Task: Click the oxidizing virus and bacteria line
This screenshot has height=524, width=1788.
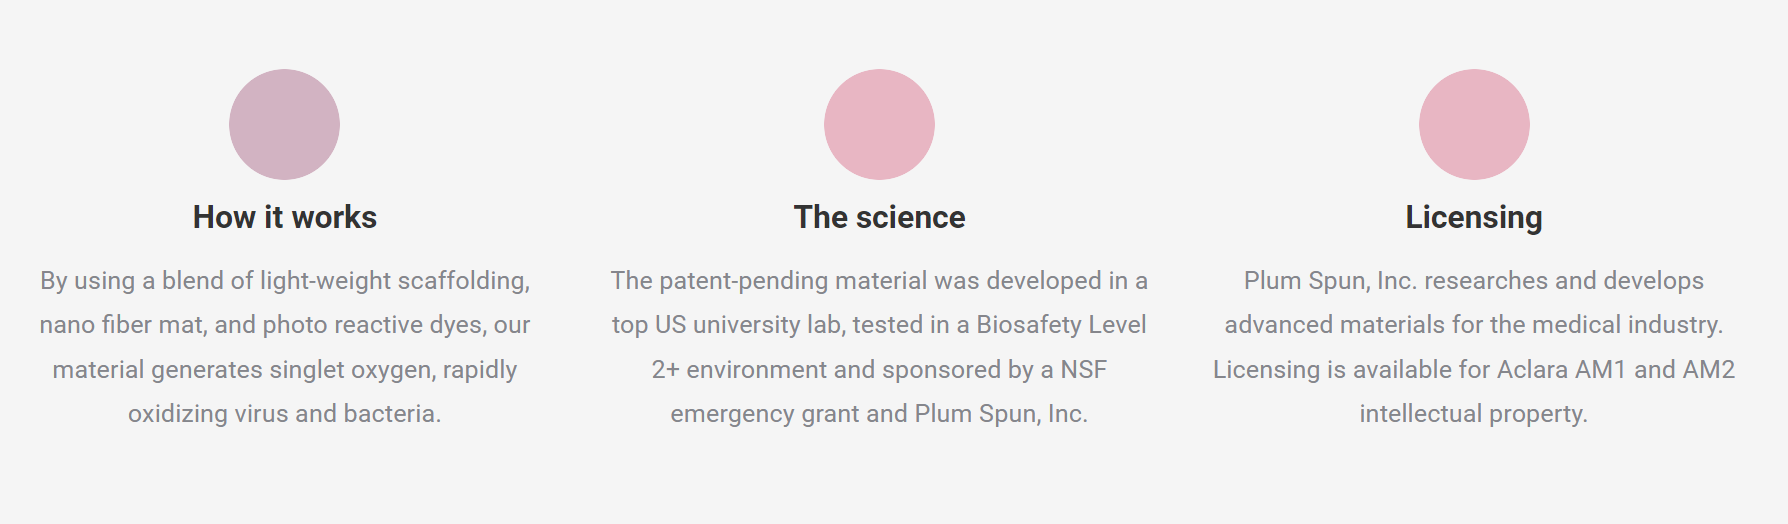Action: [285, 414]
